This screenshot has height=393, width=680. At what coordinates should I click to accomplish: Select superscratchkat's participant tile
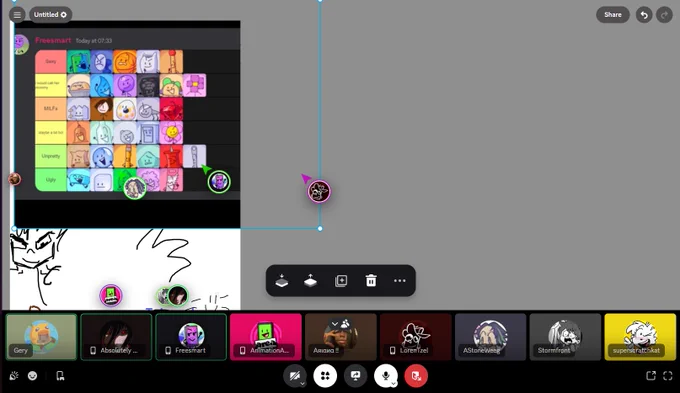point(640,337)
